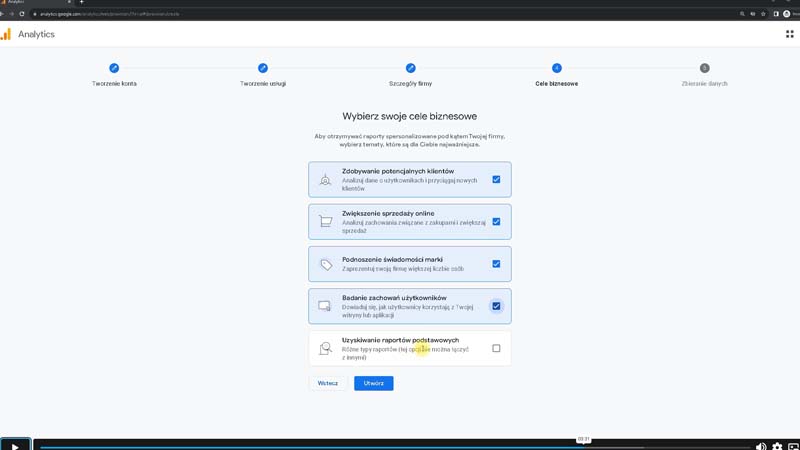The width and height of the screenshot is (800, 450).
Task: Uncheck 'Zwiększenie sprzedaży online' checkbox
Action: (496, 222)
